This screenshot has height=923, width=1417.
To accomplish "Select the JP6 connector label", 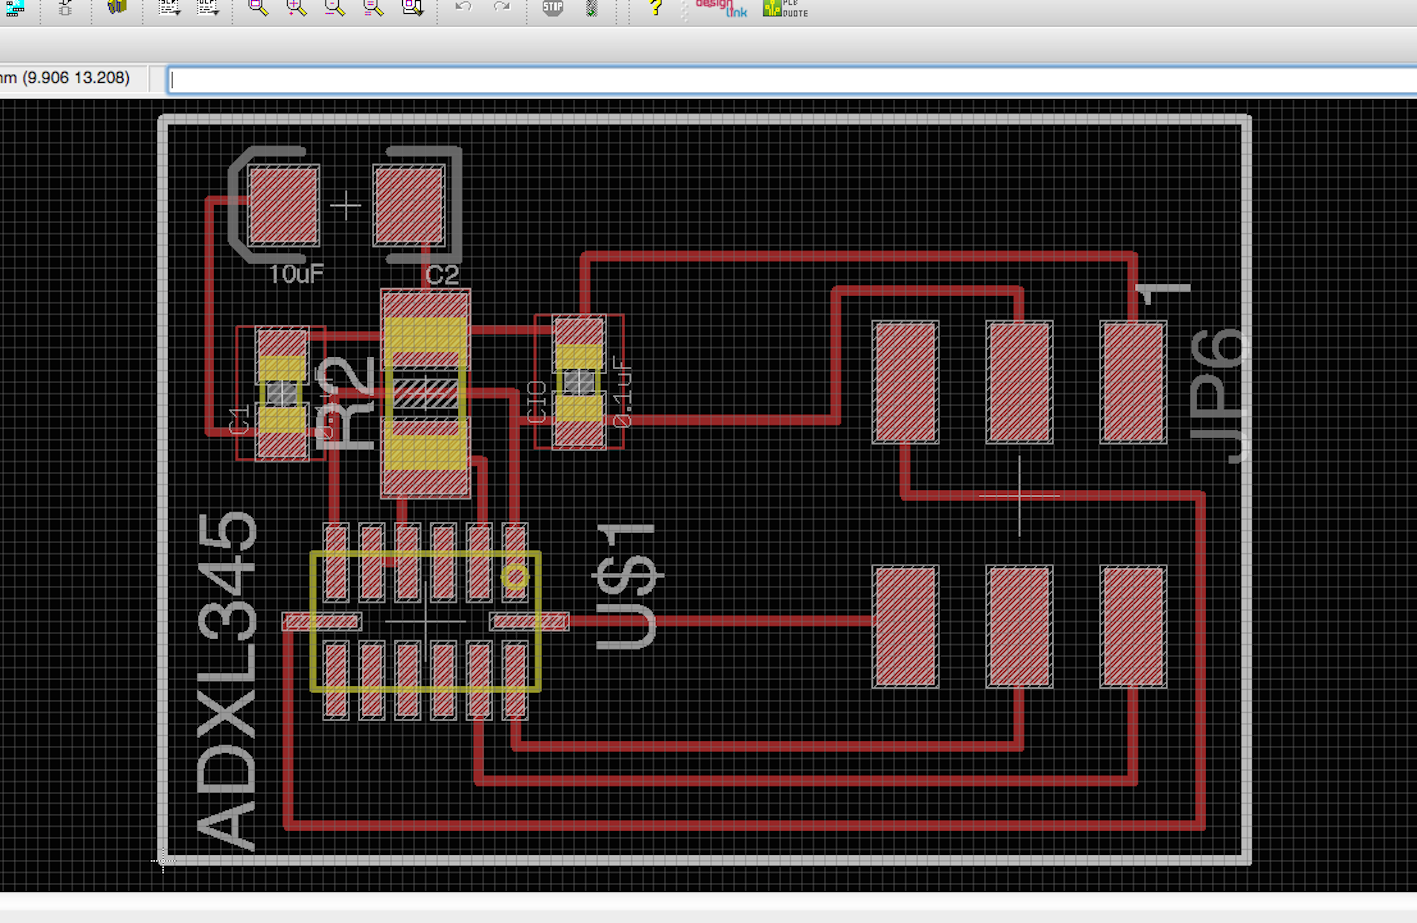I will pos(1219,396).
